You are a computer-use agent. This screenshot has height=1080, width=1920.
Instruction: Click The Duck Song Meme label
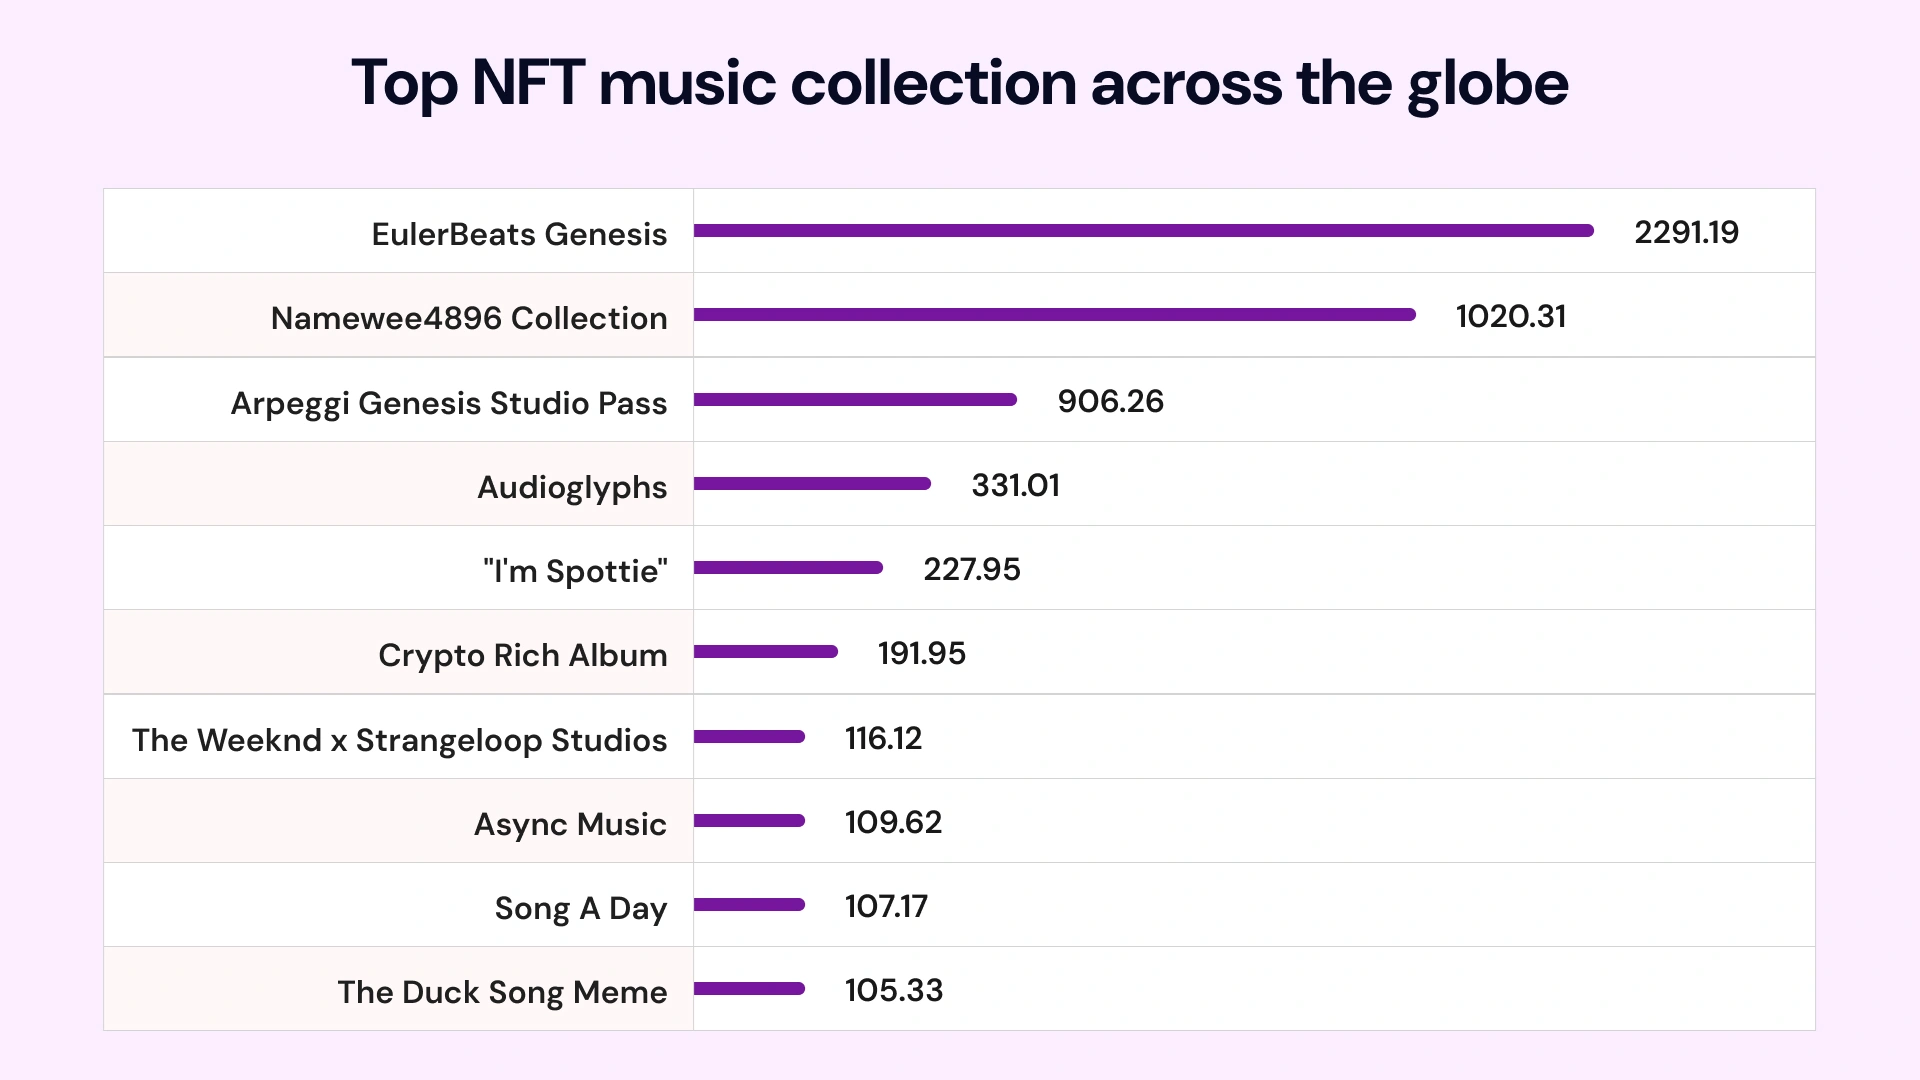502,992
